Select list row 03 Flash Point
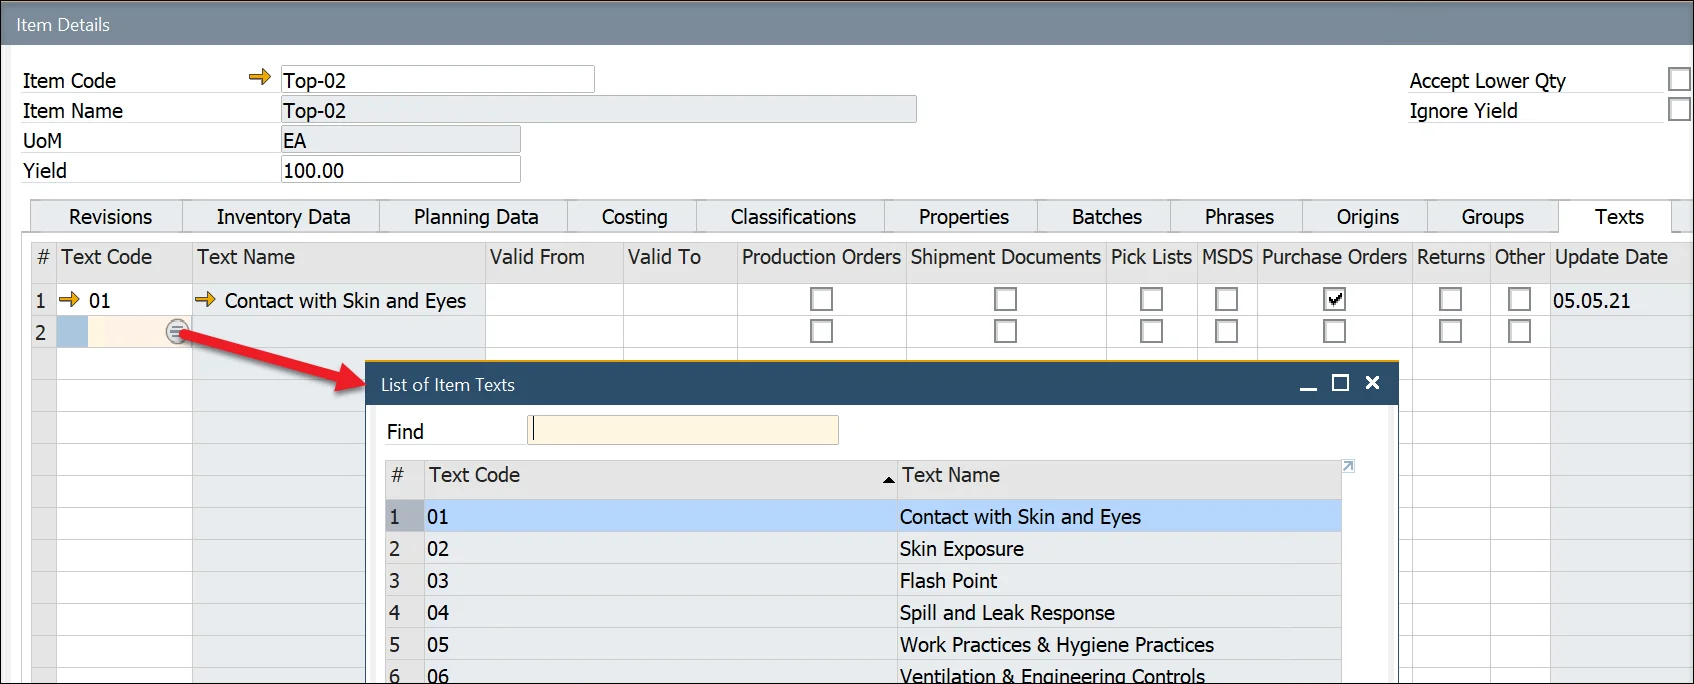Image resolution: width=1694 pixels, height=684 pixels. [863, 580]
